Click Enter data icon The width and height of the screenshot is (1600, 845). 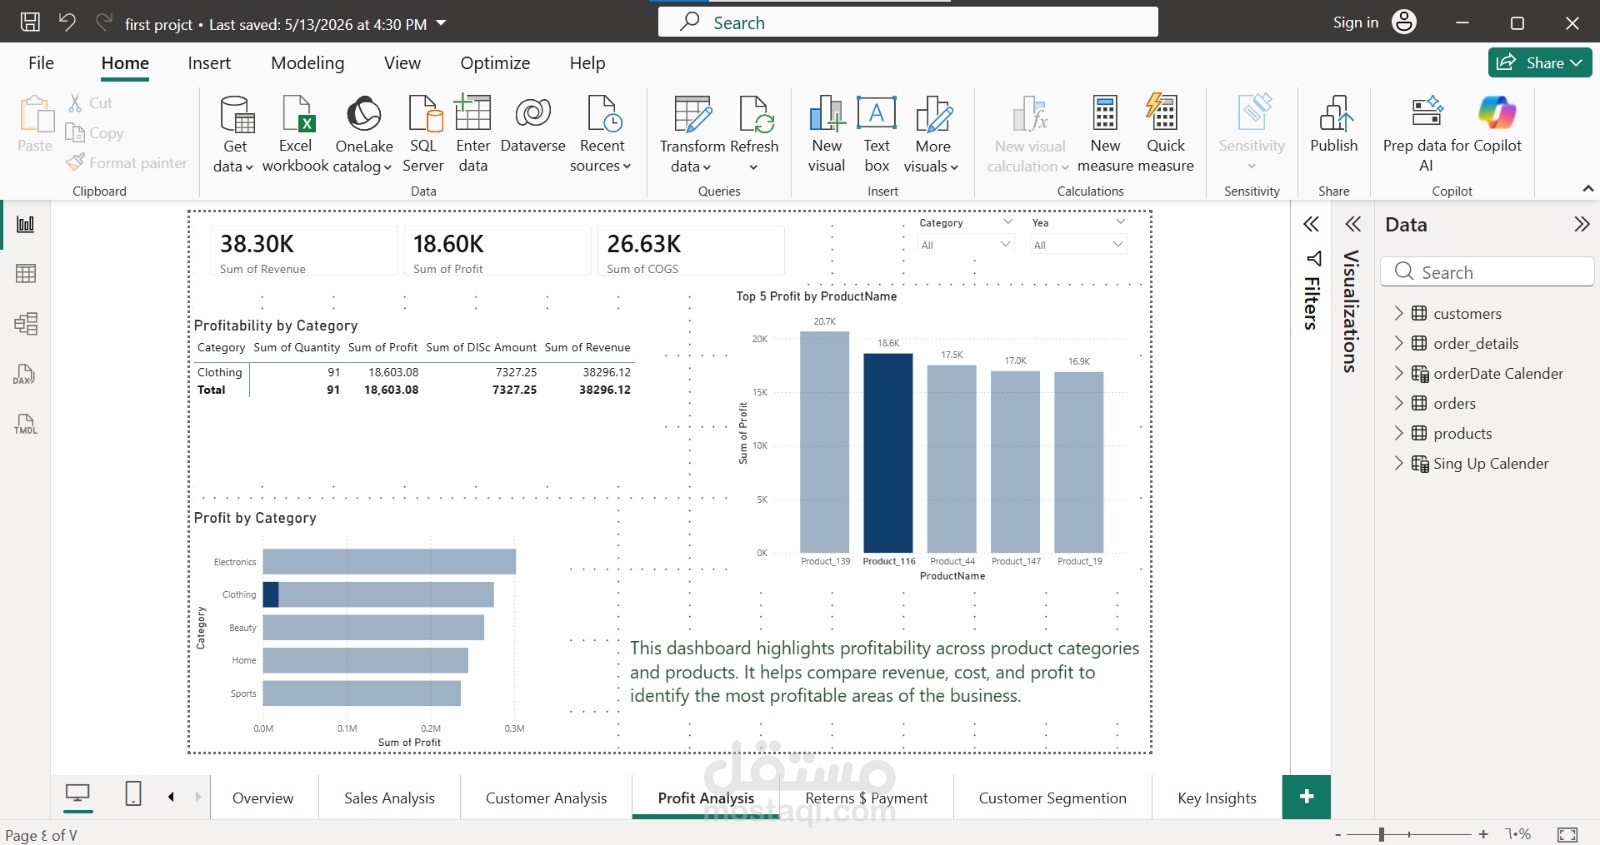[473, 114]
